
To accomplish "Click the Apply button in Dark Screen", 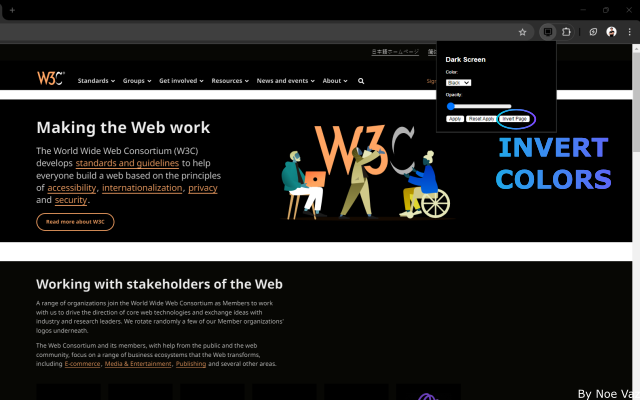I will [x=455, y=119].
